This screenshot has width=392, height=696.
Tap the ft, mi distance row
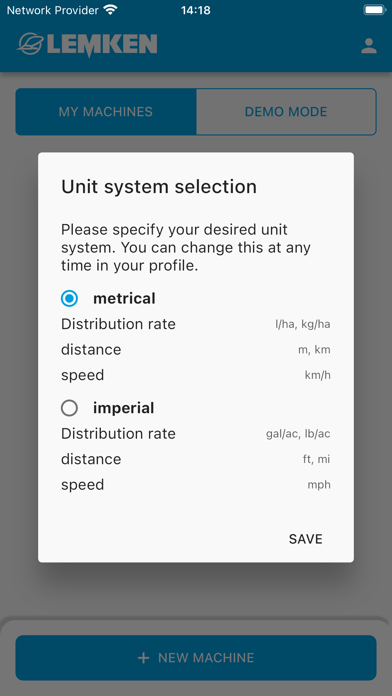[196, 459]
